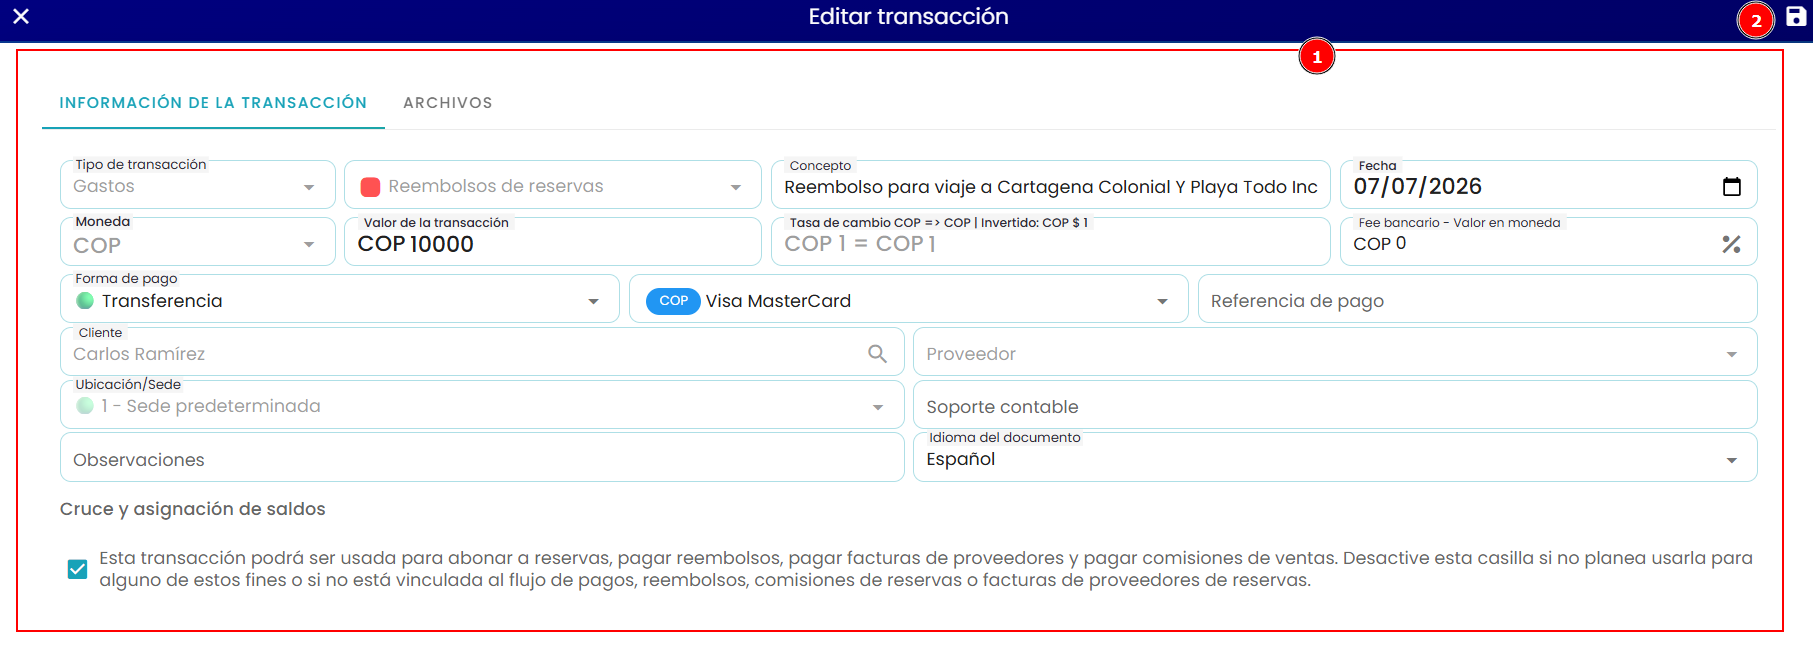Click the Referencia de pago field

point(1478,300)
